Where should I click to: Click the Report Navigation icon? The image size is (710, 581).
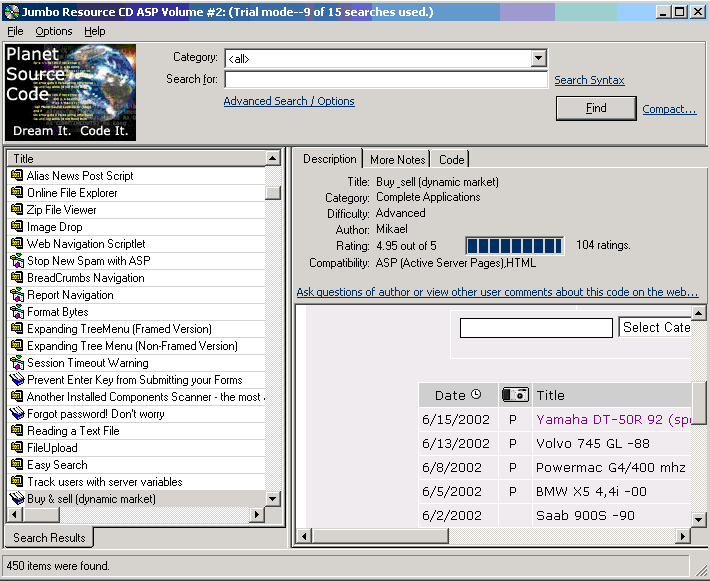[17, 295]
